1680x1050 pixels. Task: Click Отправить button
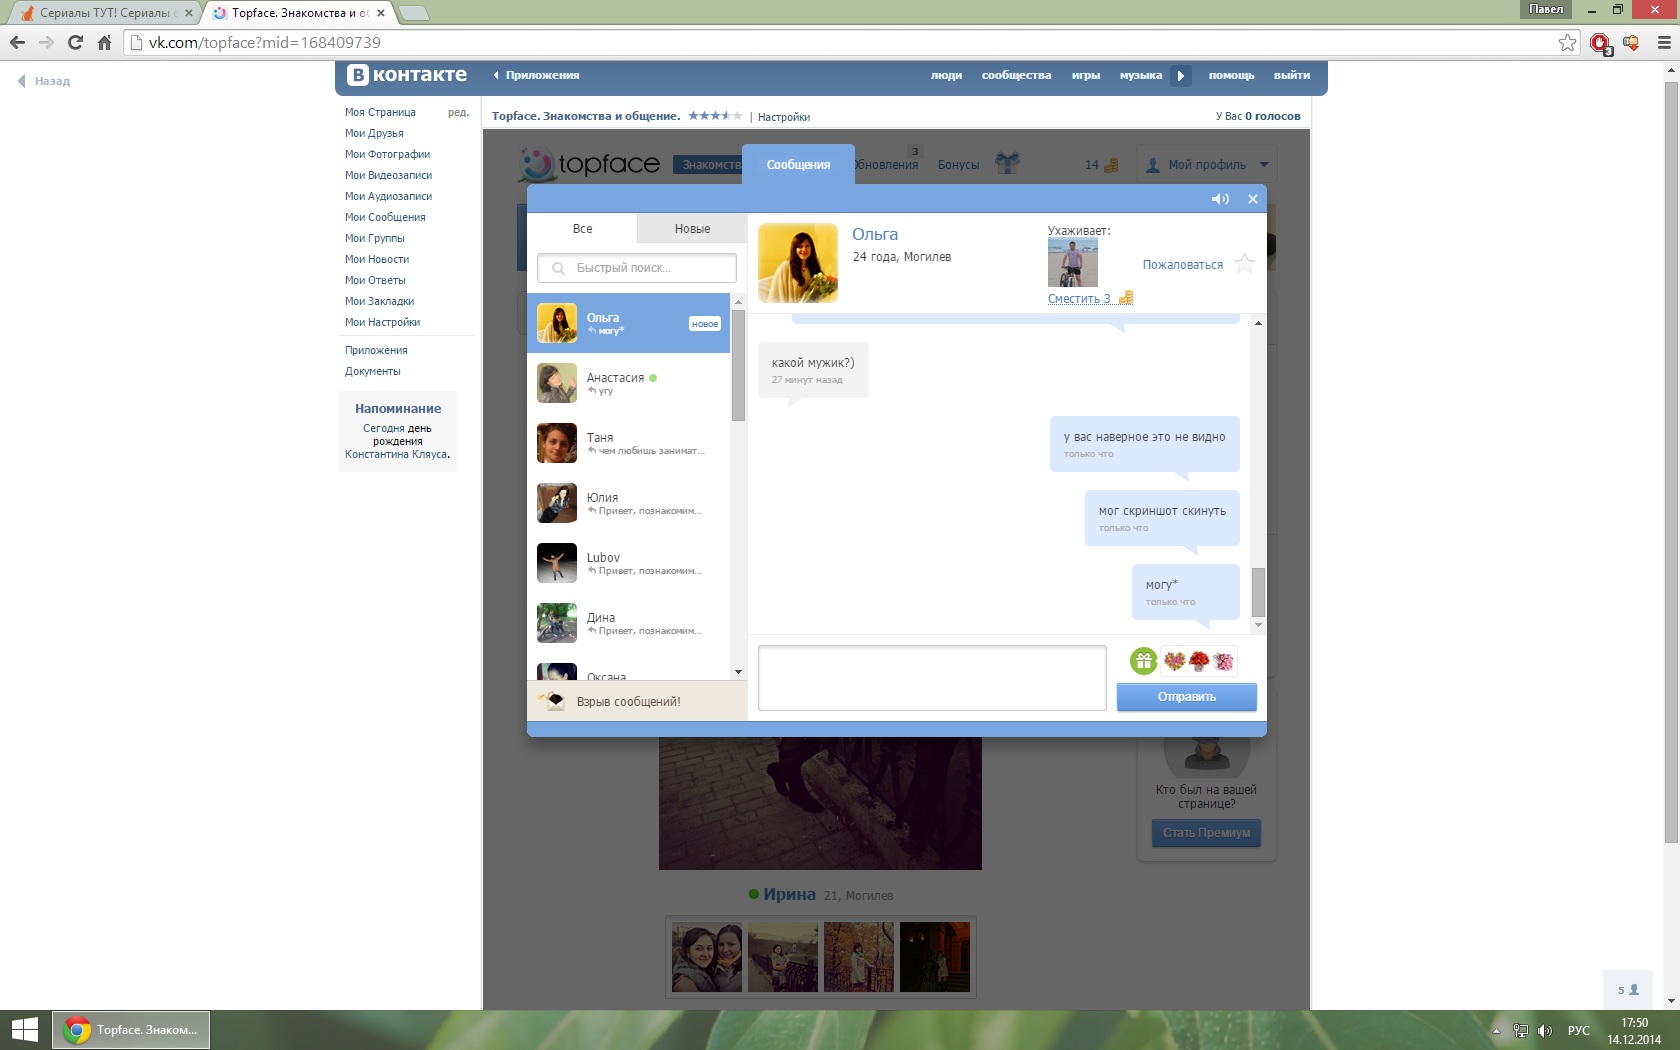[x=1187, y=697]
